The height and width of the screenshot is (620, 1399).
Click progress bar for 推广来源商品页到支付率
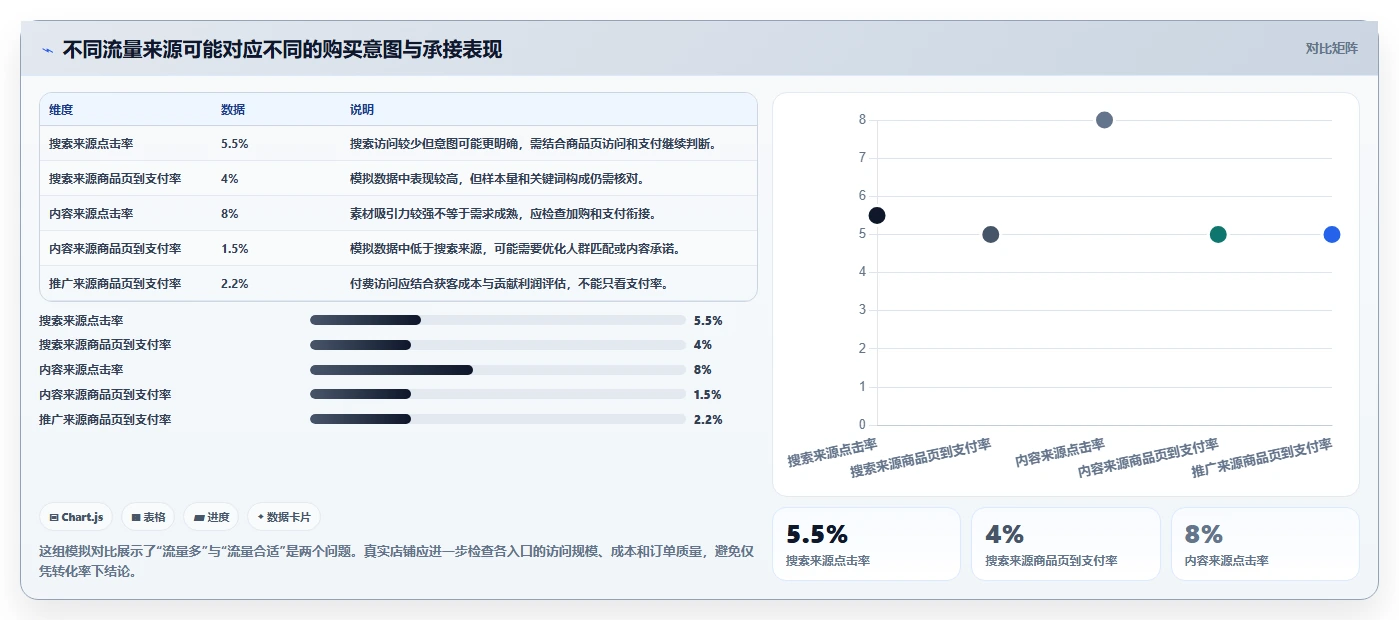click(x=498, y=419)
